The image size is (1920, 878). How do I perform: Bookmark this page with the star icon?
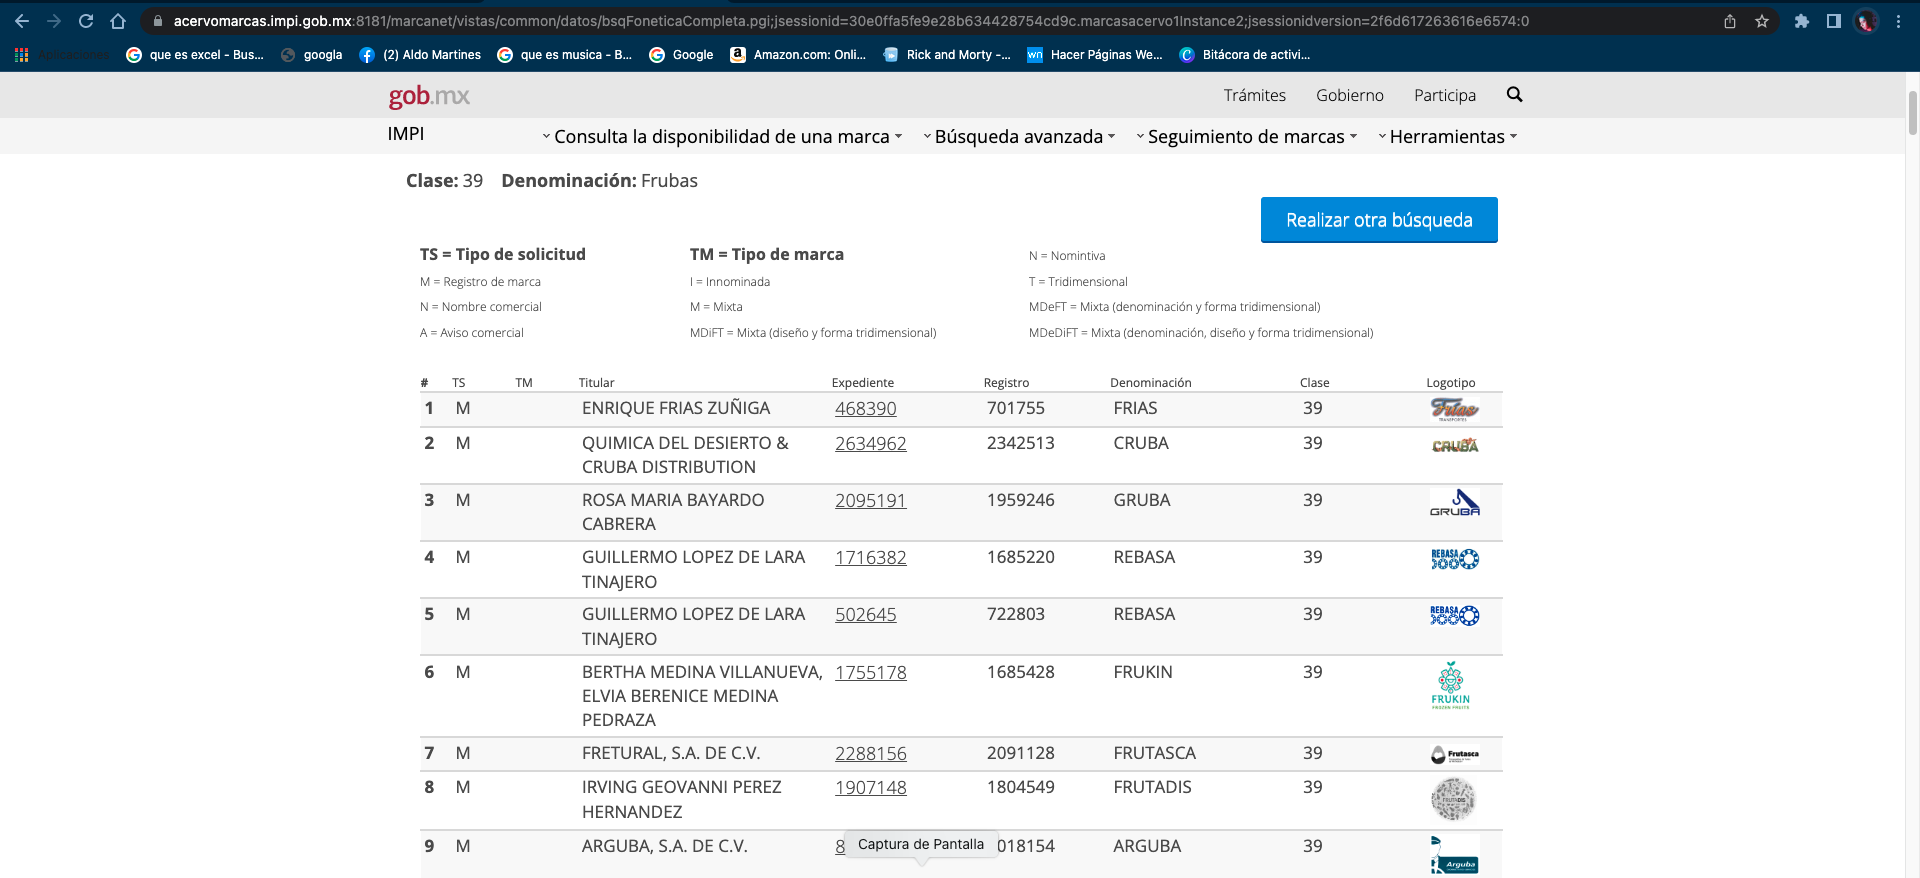[1762, 21]
